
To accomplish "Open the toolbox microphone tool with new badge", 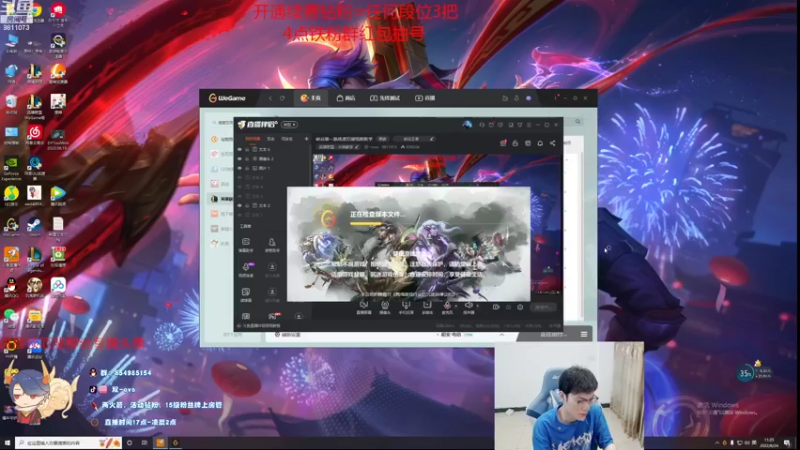I will click(246, 269).
